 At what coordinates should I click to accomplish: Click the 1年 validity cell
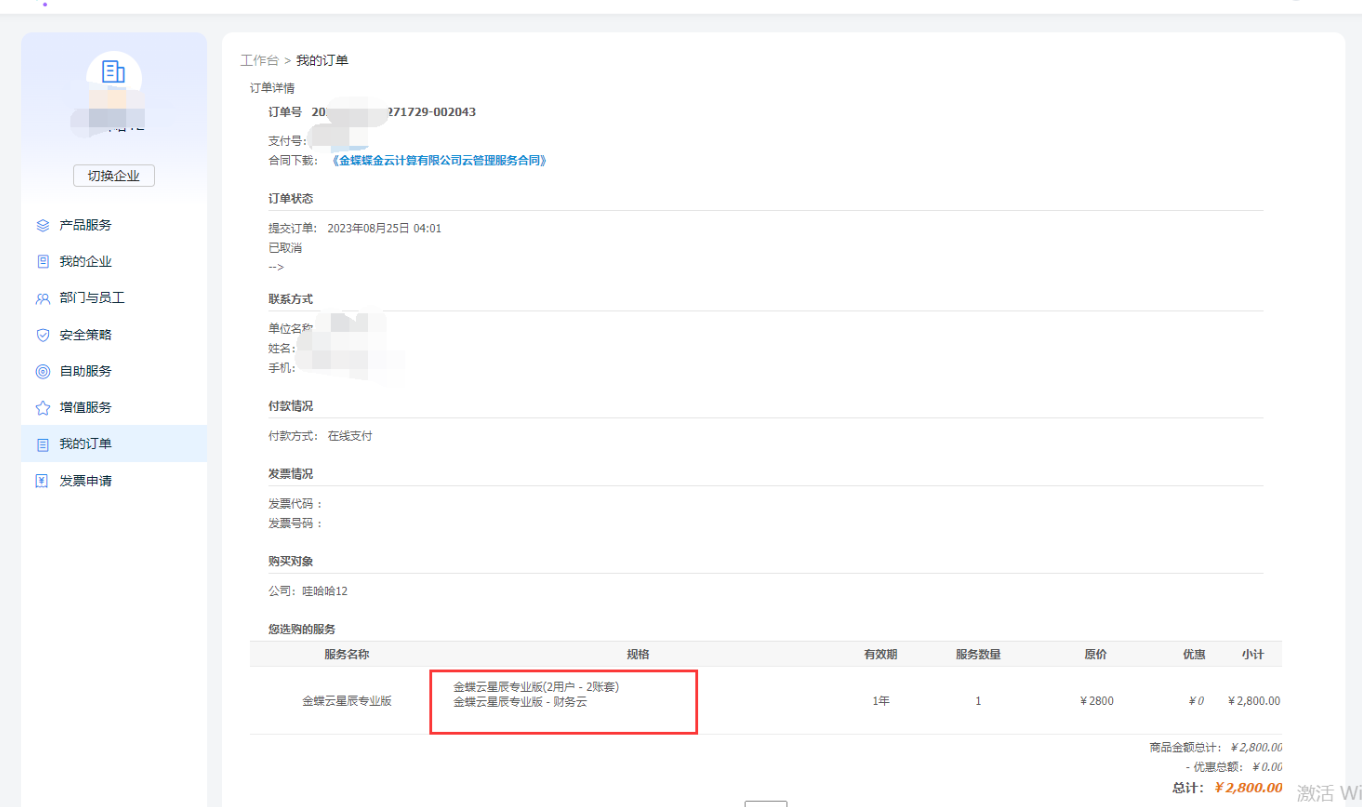click(x=881, y=701)
